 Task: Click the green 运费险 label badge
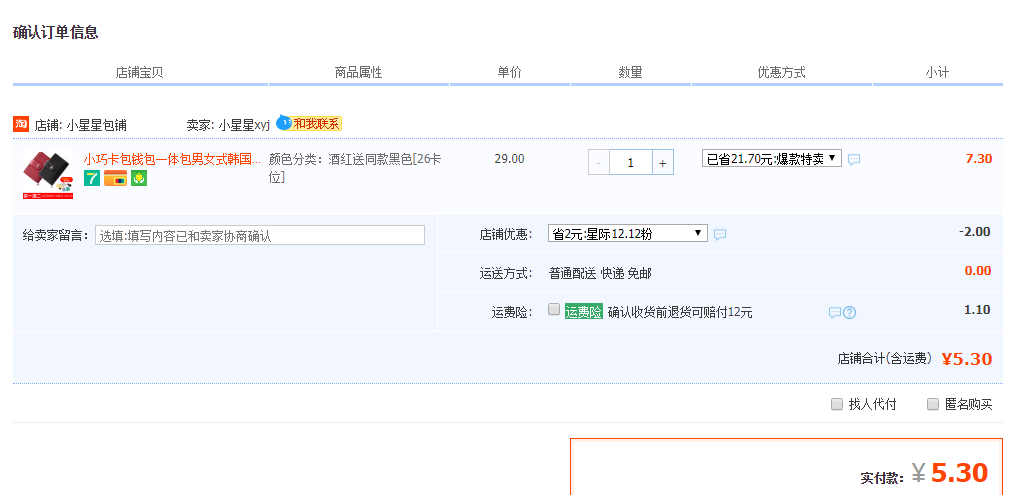[583, 312]
